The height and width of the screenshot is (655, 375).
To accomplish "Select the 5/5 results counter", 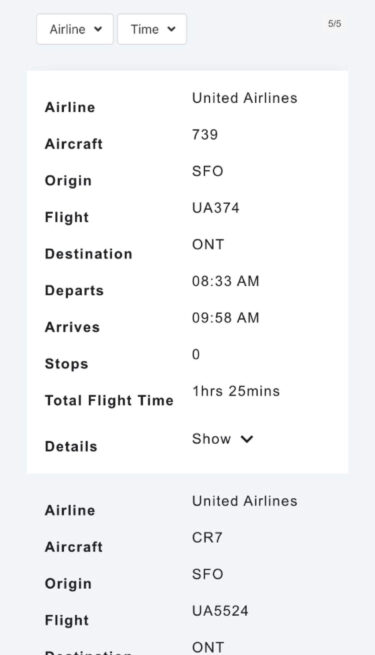I will point(334,24).
